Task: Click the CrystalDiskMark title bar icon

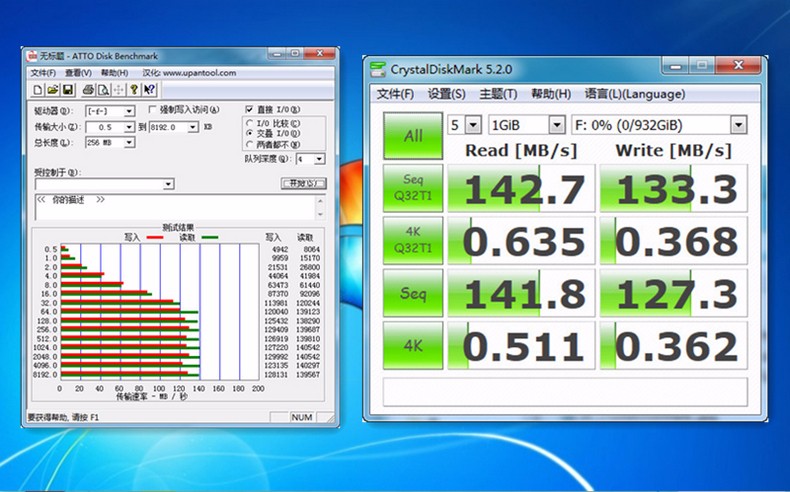Action: click(378, 69)
